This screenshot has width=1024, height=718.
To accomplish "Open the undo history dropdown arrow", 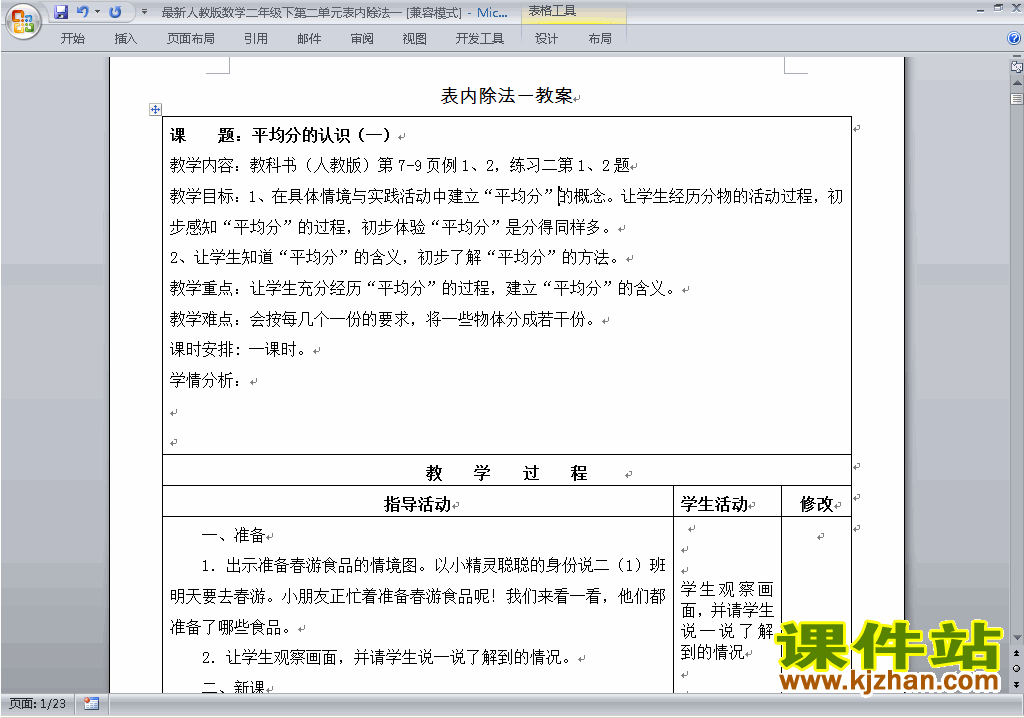I will pos(97,12).
